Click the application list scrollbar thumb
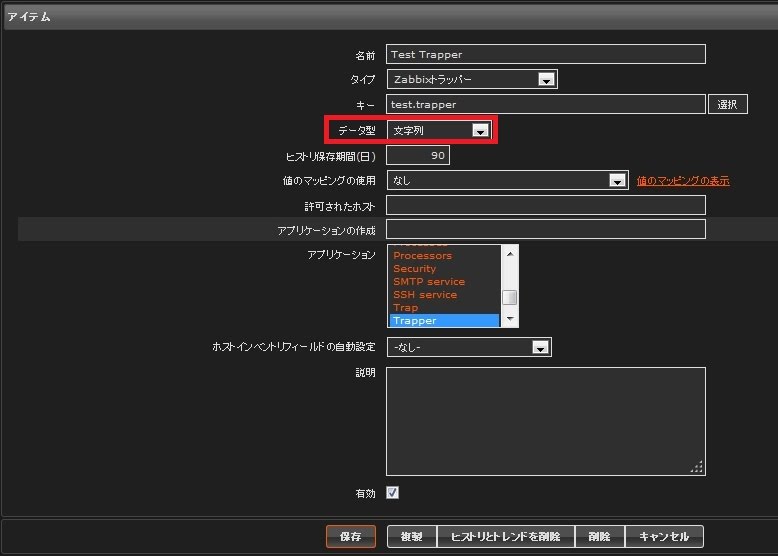 coord(510,297)
